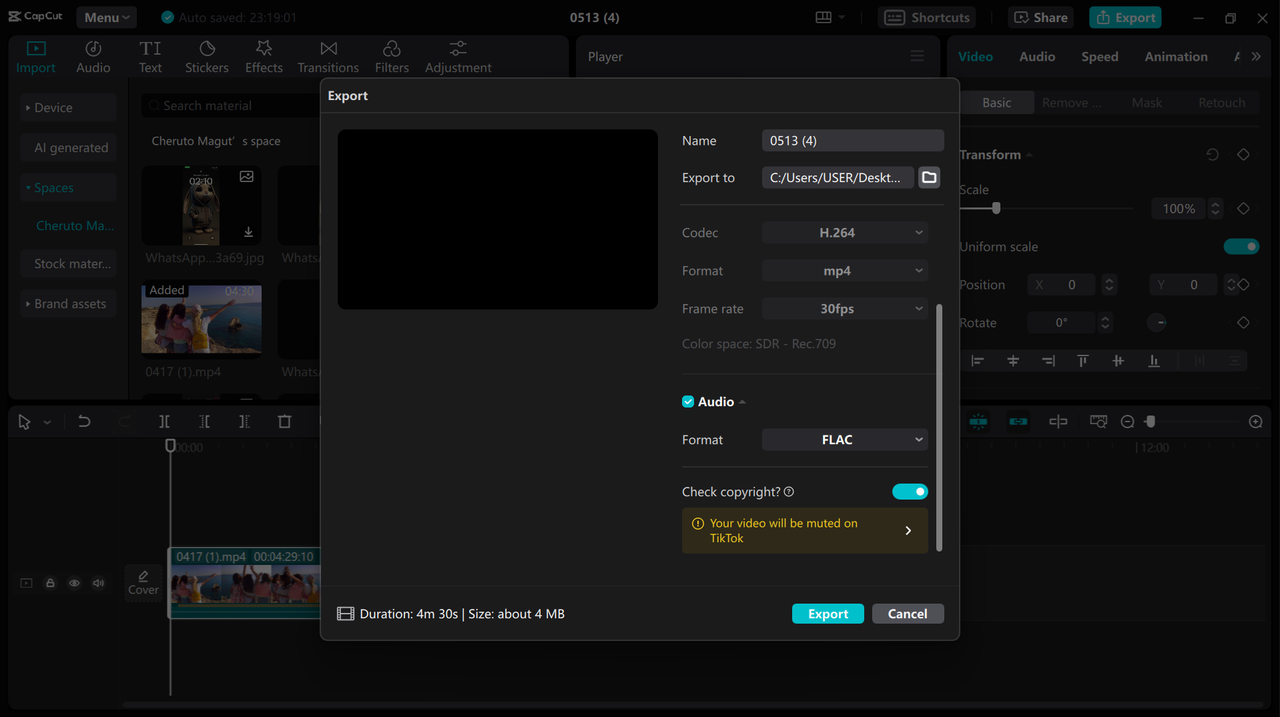Image resolution: width=1280 pixels, height=717 pixels.
Task: Open the Codec H.264 dropdown
Action: pos(845,233)
